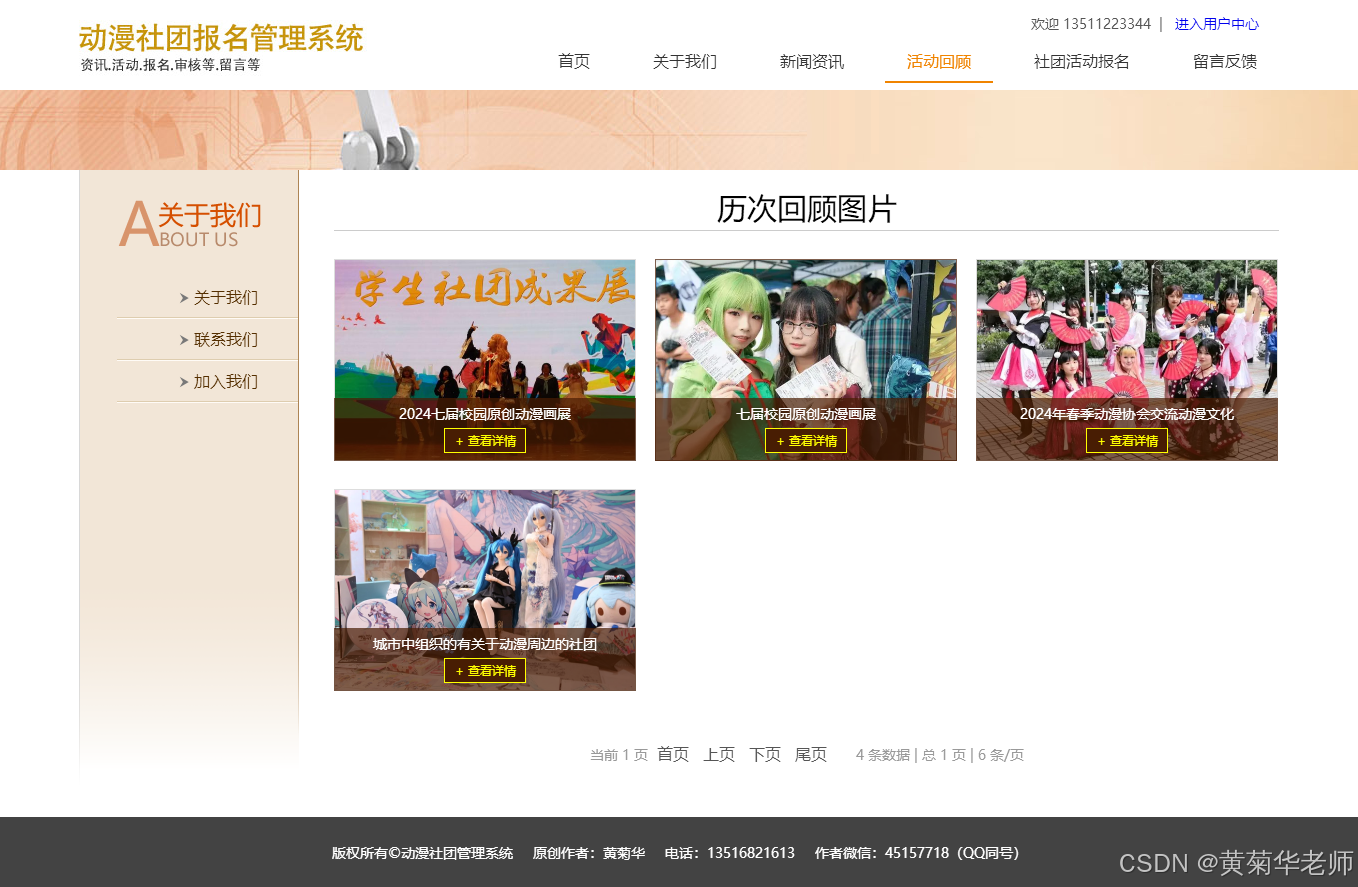
Task: Open the 新闻资讯 menu item
Action: coord(812,61)
